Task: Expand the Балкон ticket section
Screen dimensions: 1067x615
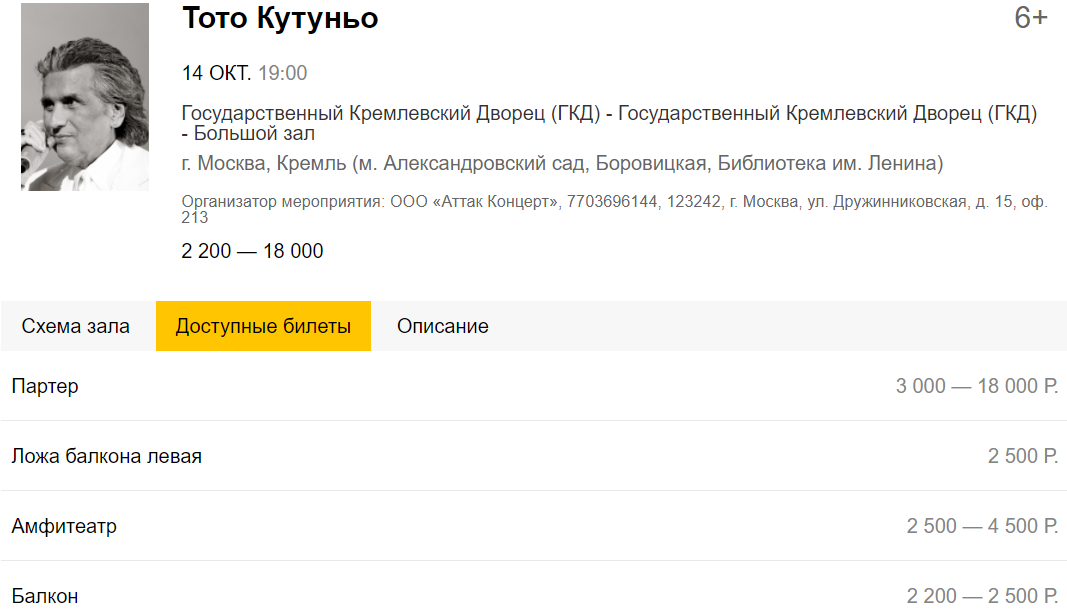Action: [45, 596]
